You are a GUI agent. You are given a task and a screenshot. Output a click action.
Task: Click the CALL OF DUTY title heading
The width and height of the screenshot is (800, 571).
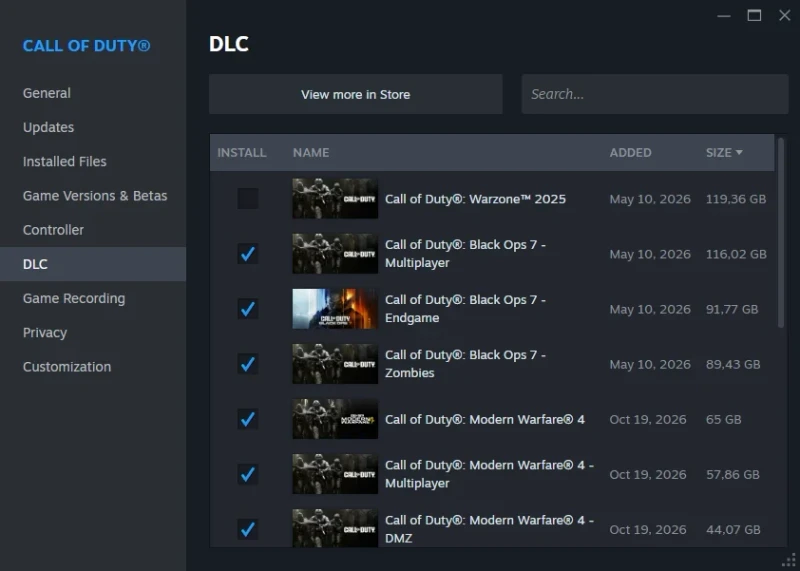pos(86,46)
